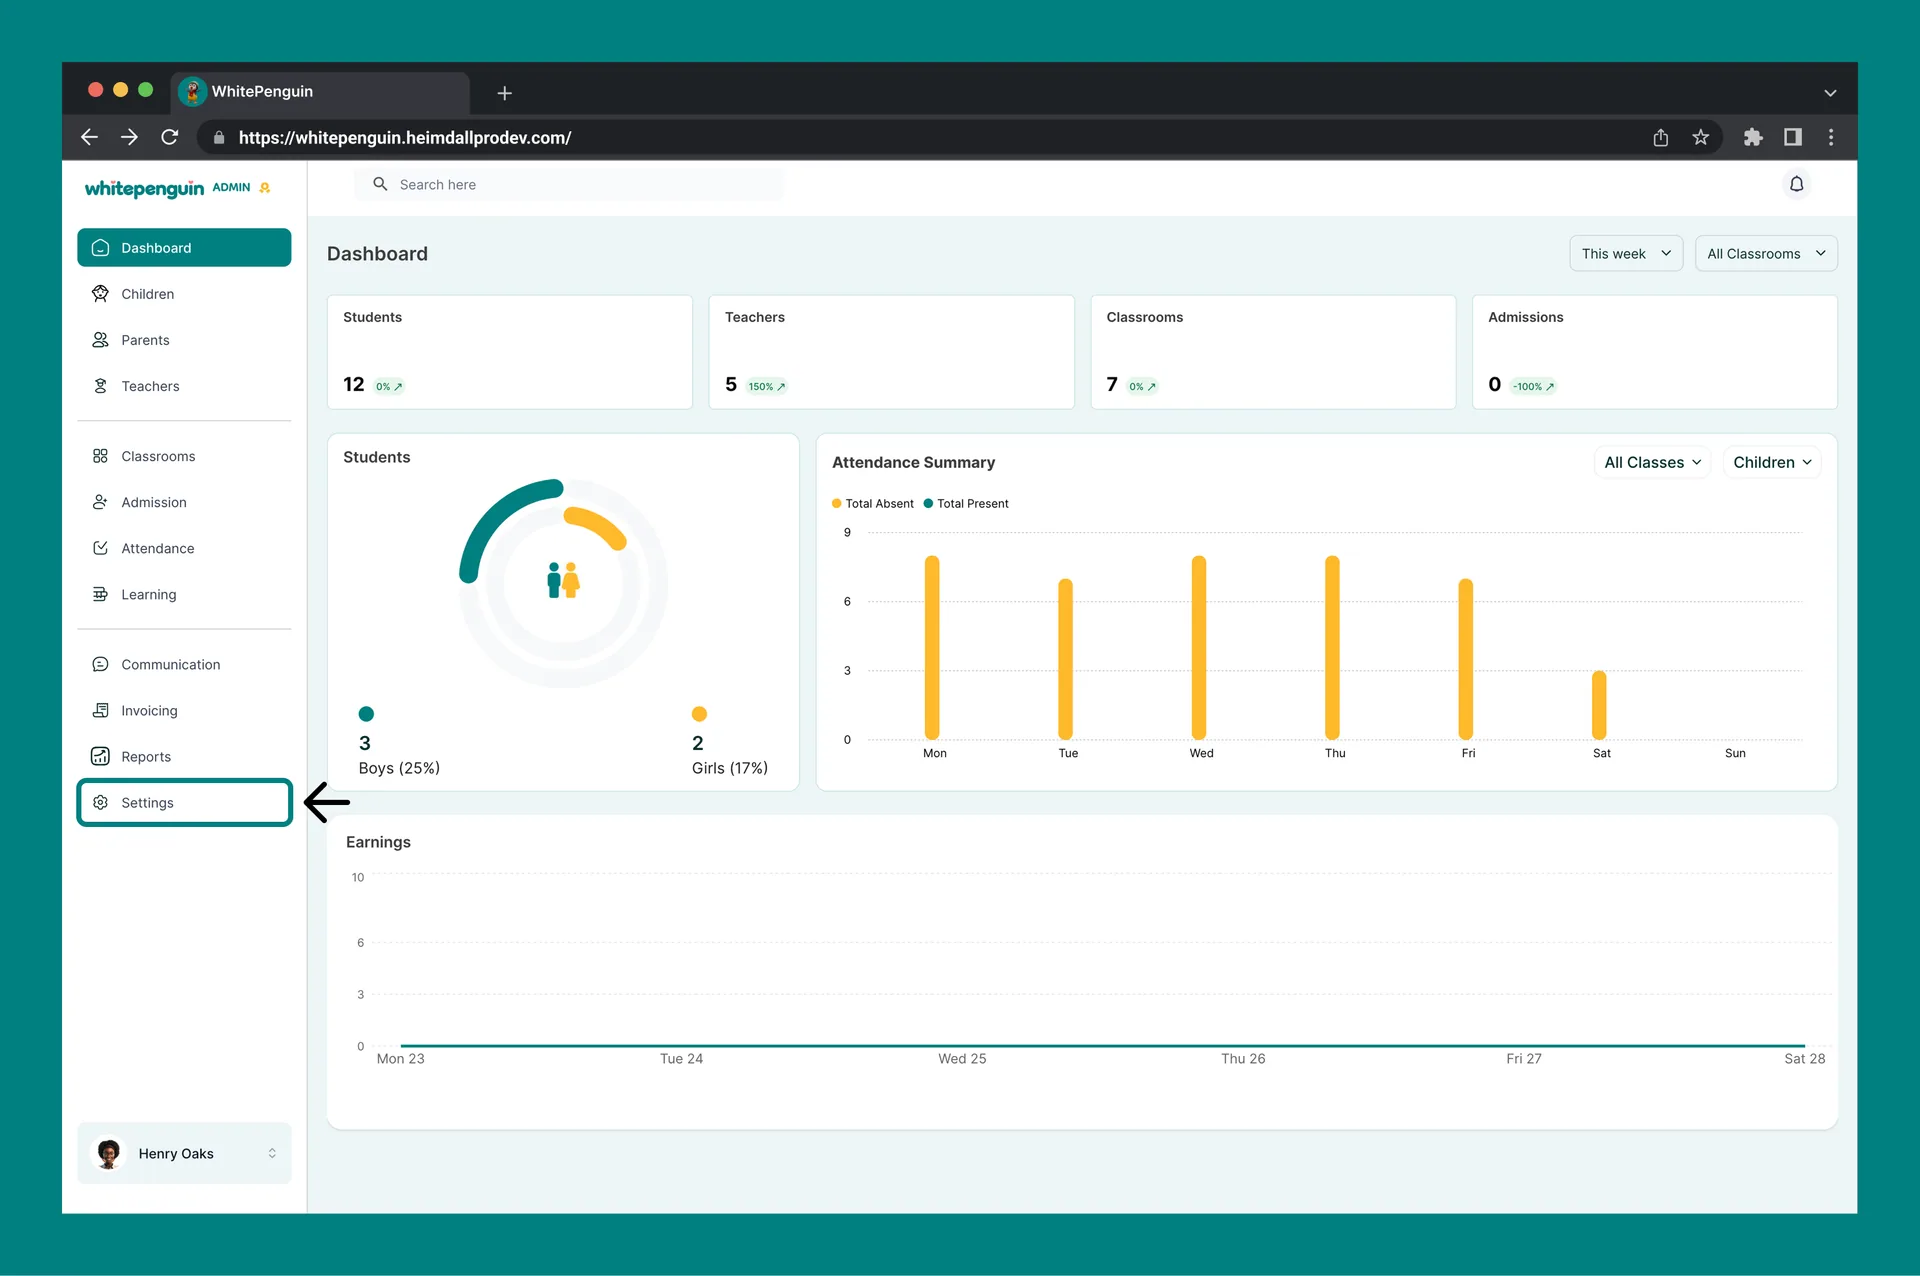1920x1276 pixels.
Task: Click the Attendance checkmark icon
Action: click(x=100, y=547)
